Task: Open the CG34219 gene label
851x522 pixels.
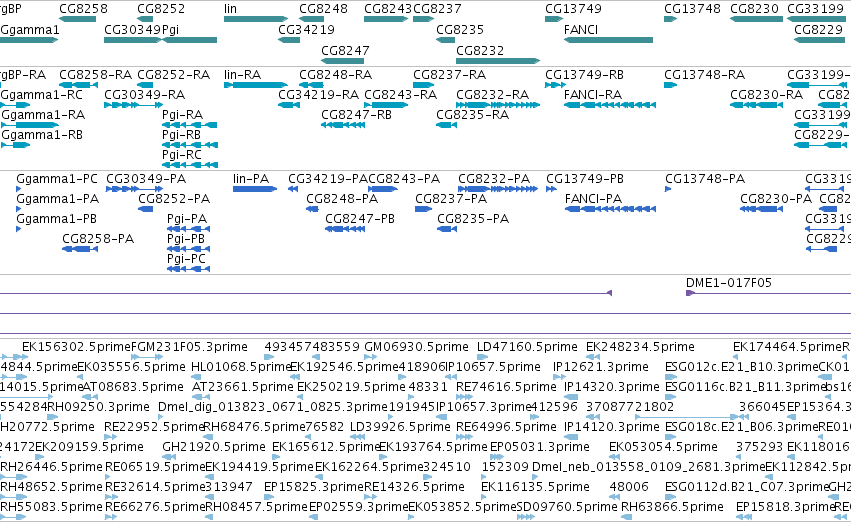Action: click(306, 30)
